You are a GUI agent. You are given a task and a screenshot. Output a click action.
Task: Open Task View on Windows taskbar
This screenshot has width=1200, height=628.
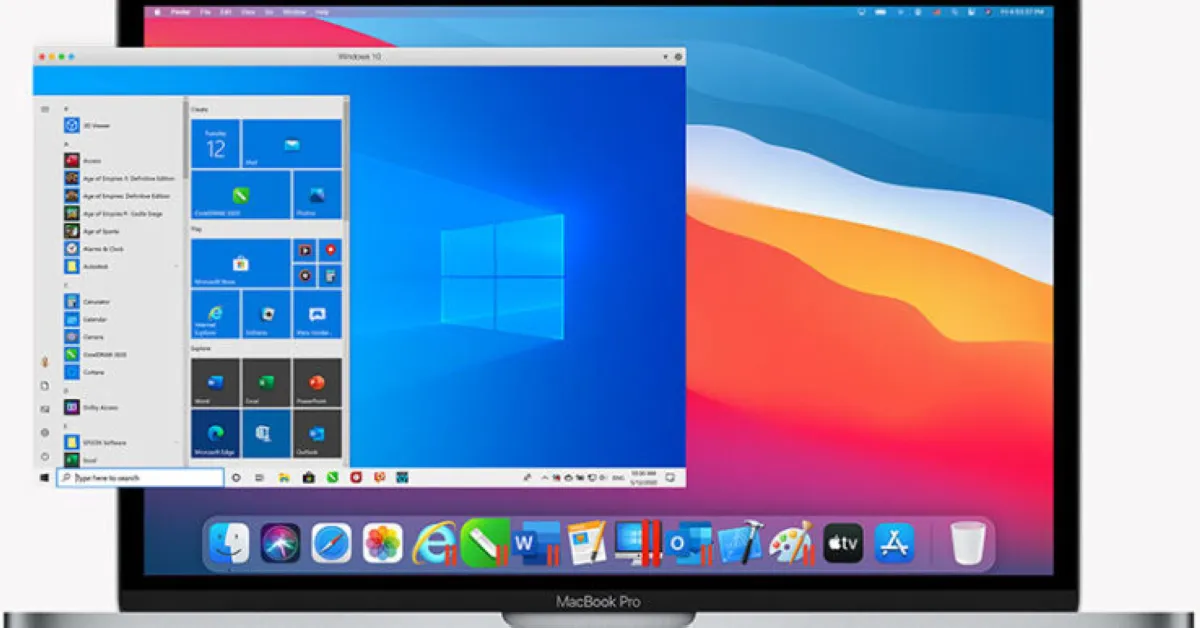260,478
